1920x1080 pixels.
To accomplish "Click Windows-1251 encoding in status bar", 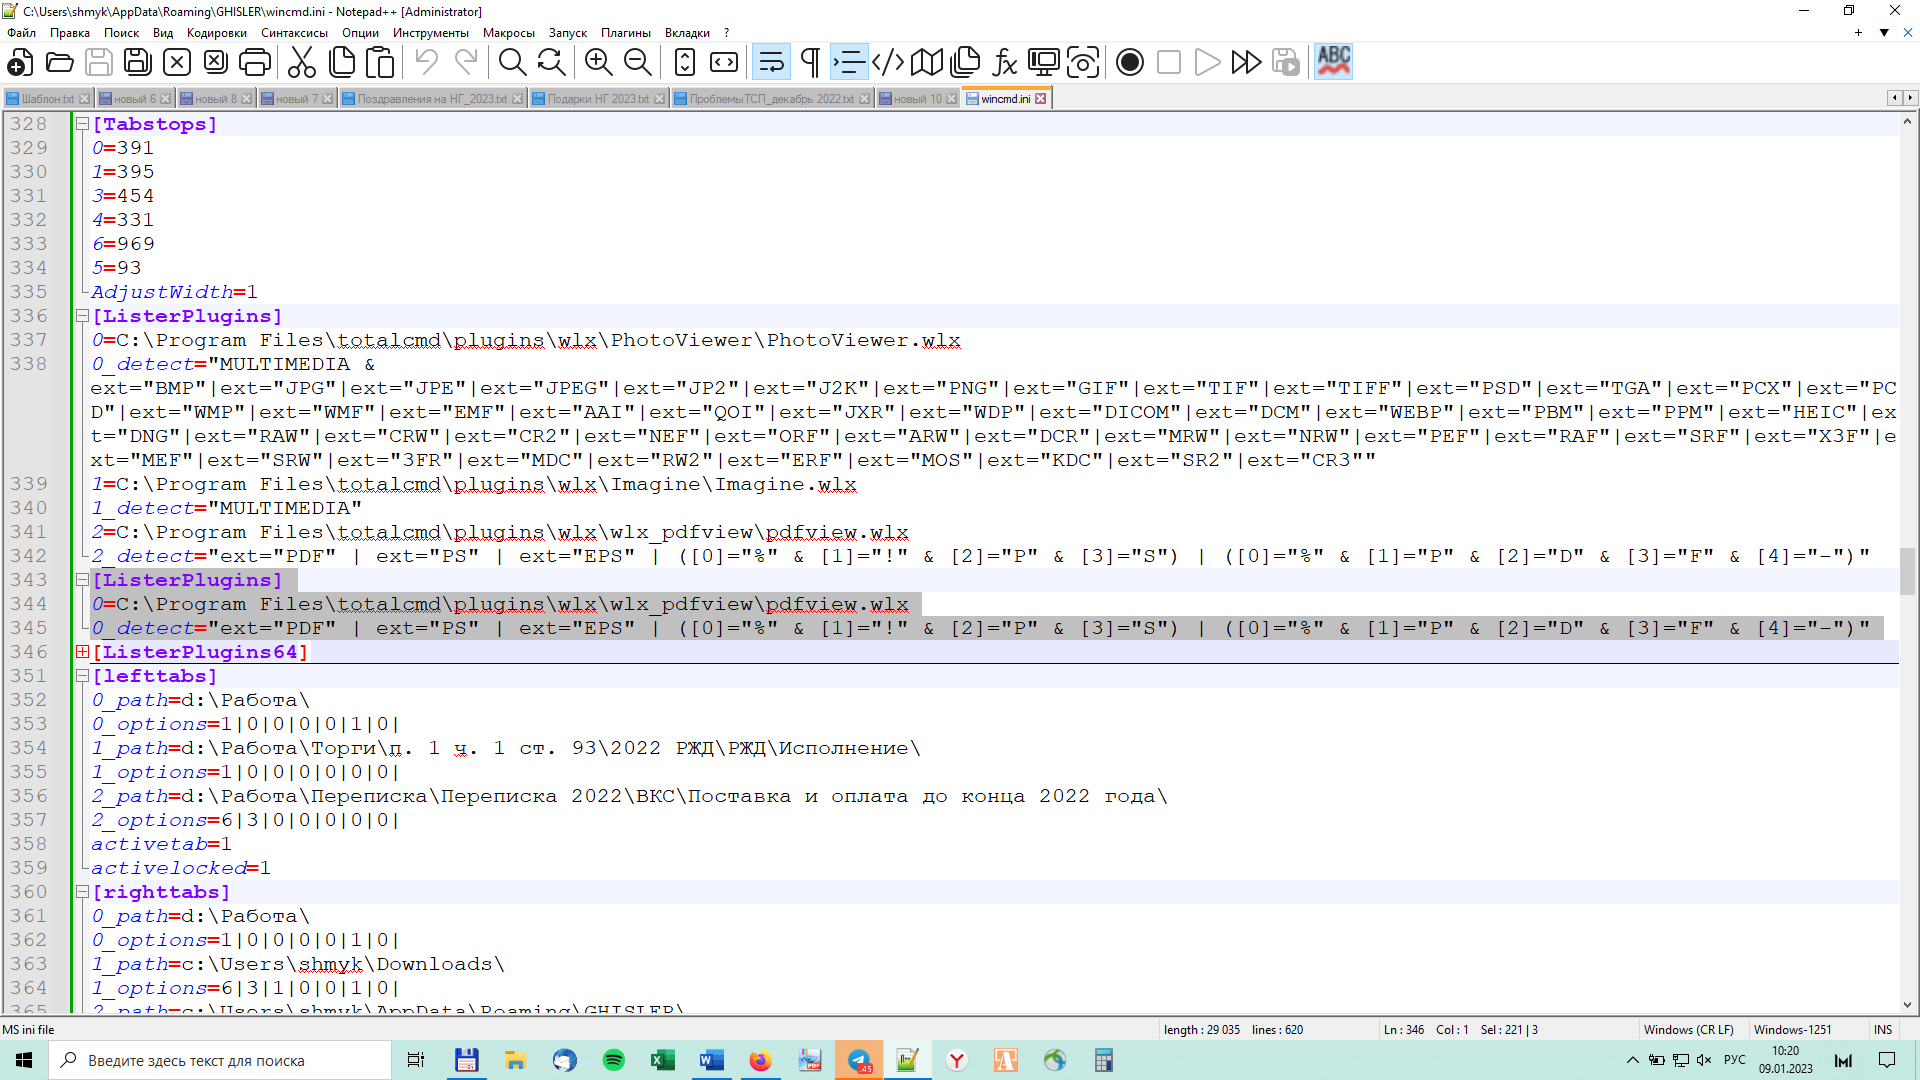I will click(1792, 1030).
